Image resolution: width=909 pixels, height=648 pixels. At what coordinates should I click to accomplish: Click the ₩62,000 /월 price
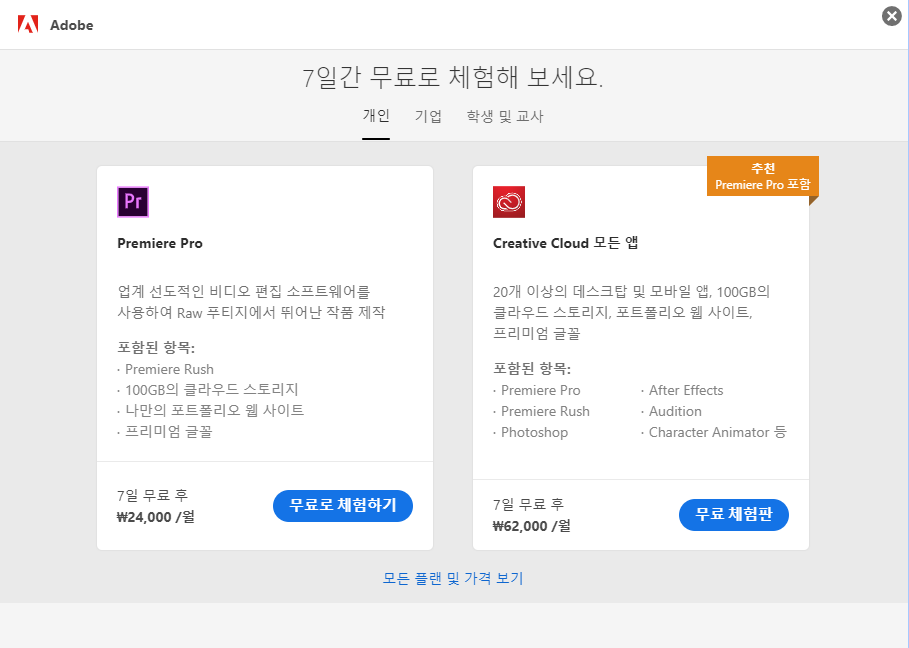point(532,526)
